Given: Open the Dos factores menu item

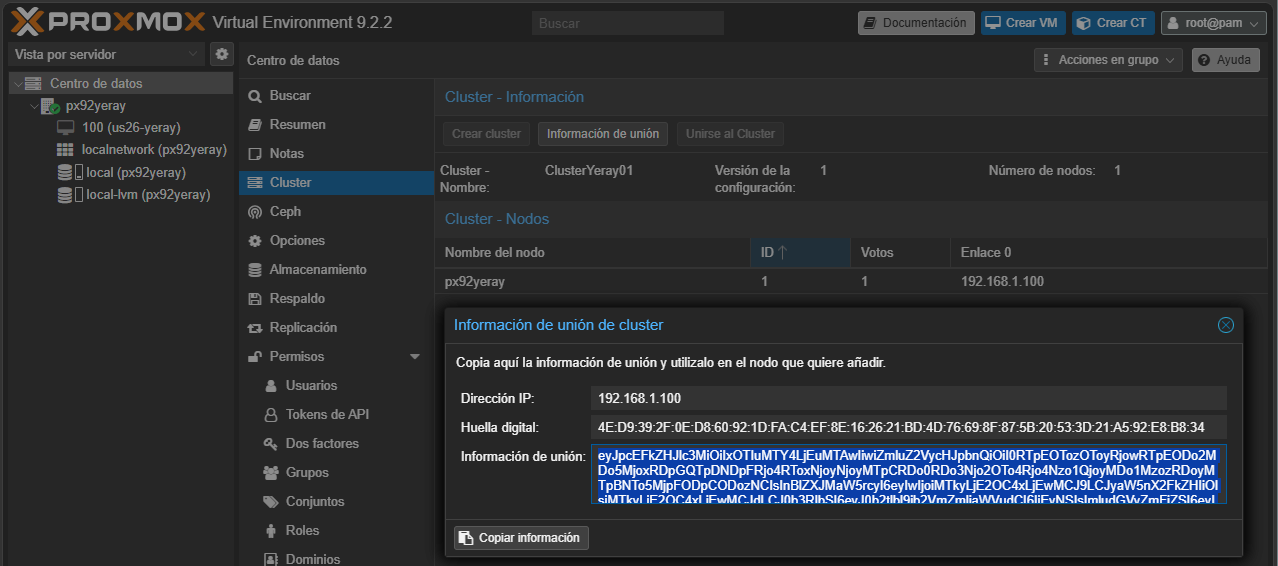Looking at the screenshot, I should [x=336, y=444].
